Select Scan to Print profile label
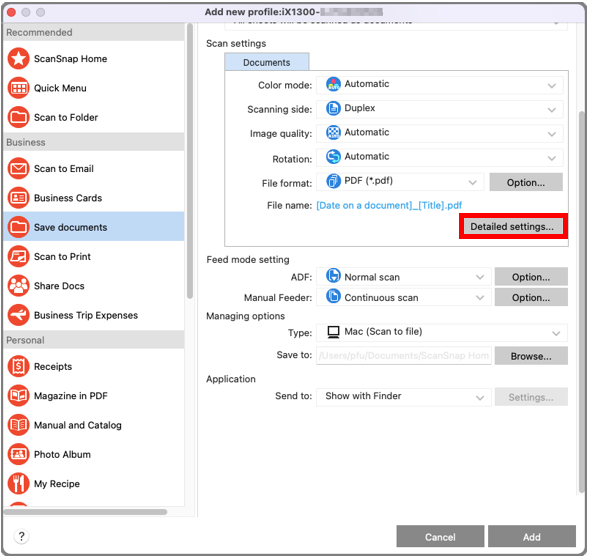 coord(62,257)
